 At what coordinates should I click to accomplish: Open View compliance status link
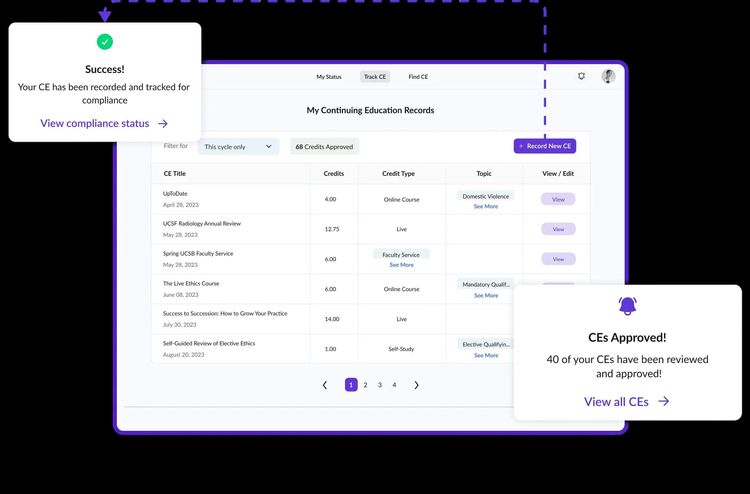[x=94, y=124]
